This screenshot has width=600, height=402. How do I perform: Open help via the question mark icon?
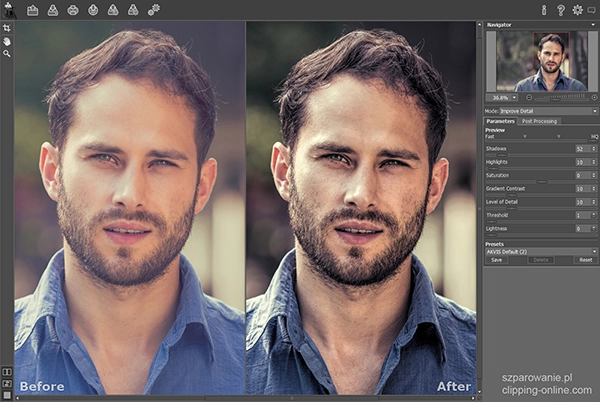pos(561,10)
